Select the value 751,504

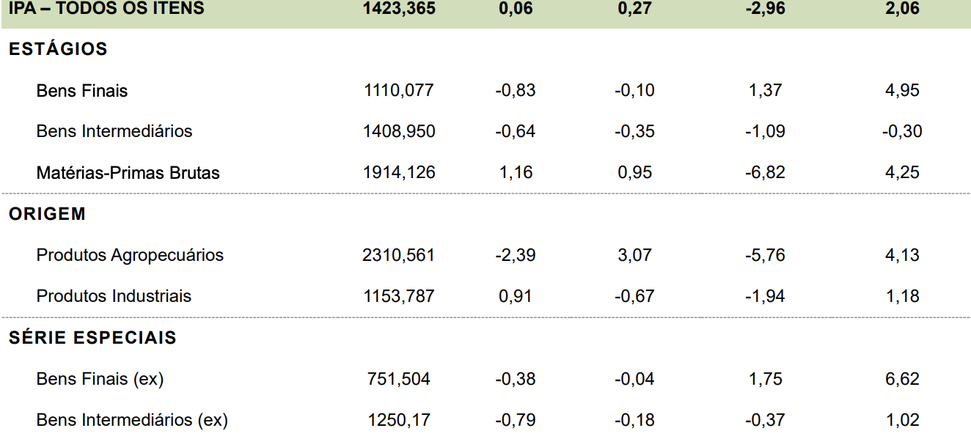pyautogui.click(x=399, y=378)
